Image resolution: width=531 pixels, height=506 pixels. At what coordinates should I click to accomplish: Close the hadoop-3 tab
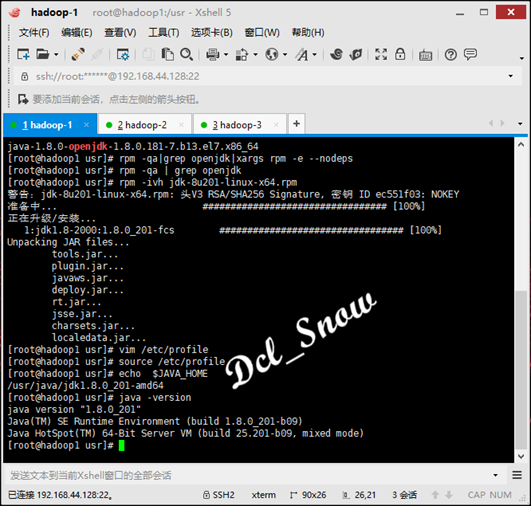click(x=276, y=125)
